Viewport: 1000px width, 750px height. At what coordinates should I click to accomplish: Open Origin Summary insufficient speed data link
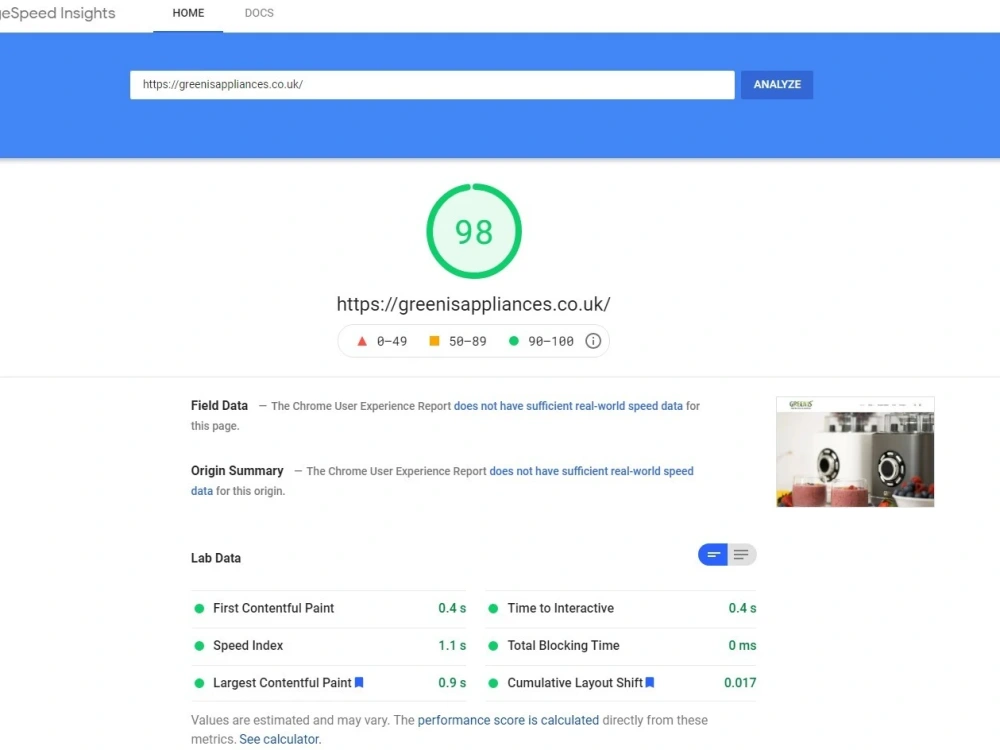coord(591,471)
